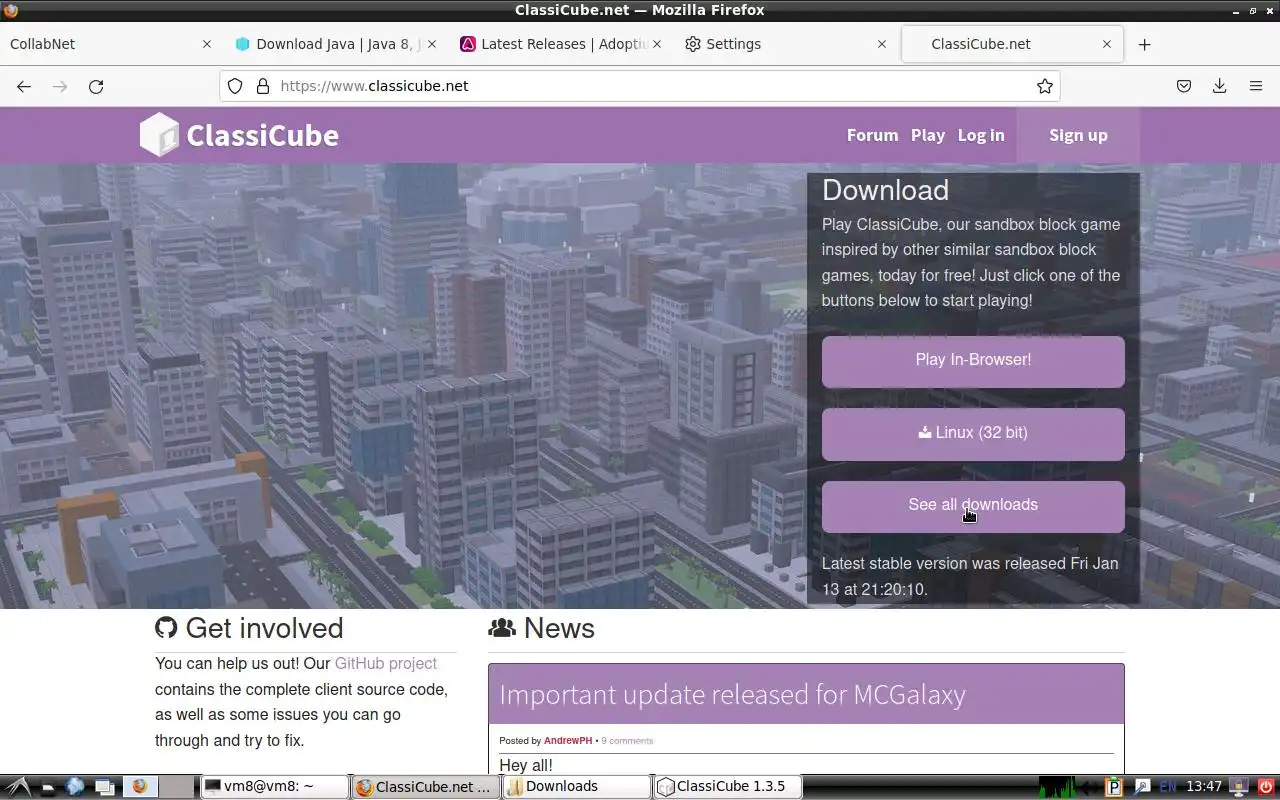Open the AndrewPH author link
Screen dimensions: 1280x800
pyautogui.click(x=568, y=741)
